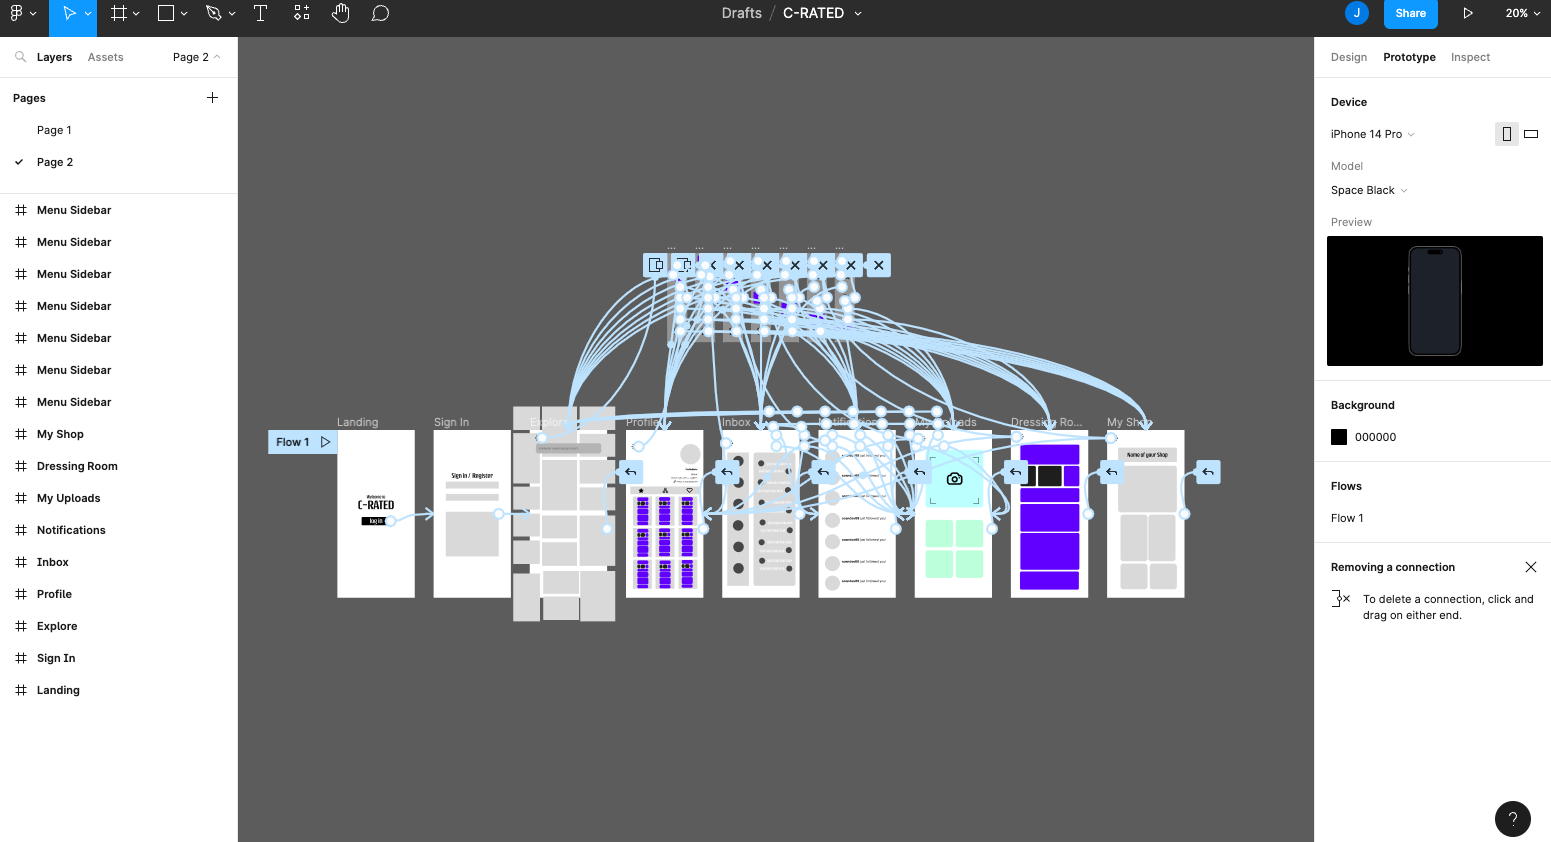Viewport: 1551px width, 842px height.
Task: Select the Pen tool
Action: pos(213,13)
